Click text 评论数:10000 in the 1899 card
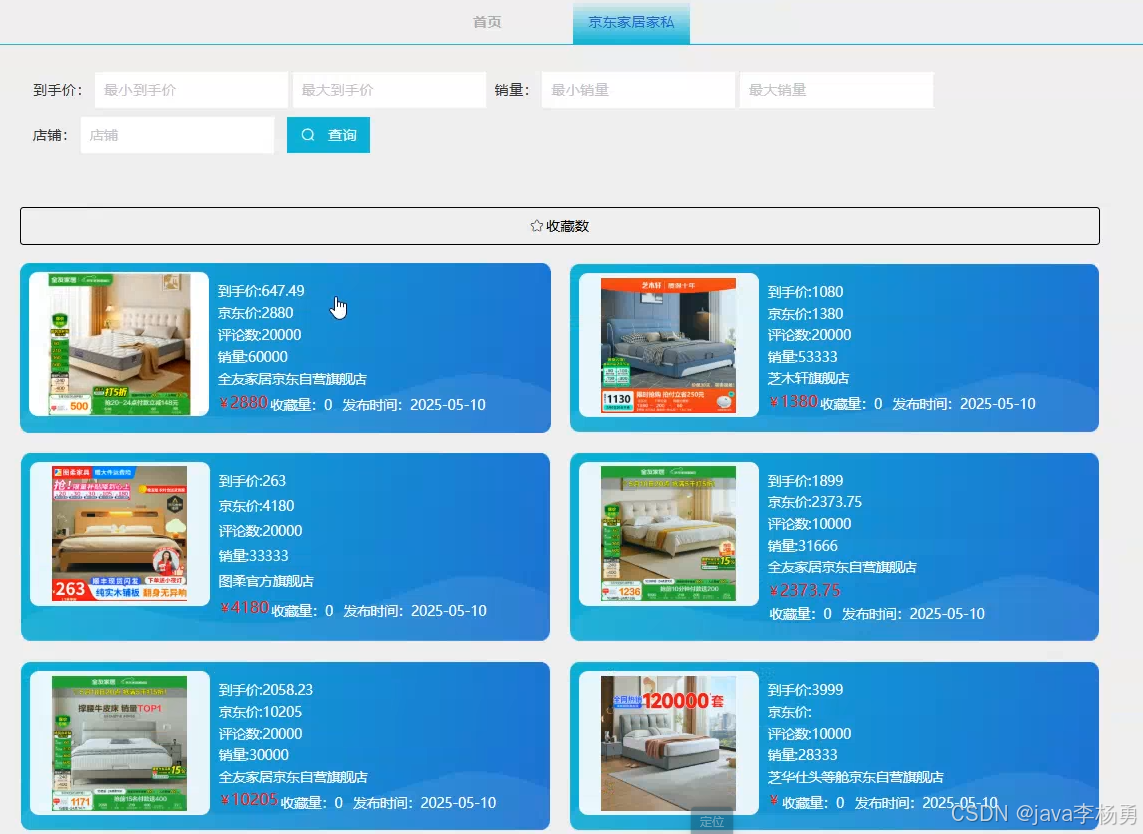This screenshot has width=1143, height=834. (809, 523)
